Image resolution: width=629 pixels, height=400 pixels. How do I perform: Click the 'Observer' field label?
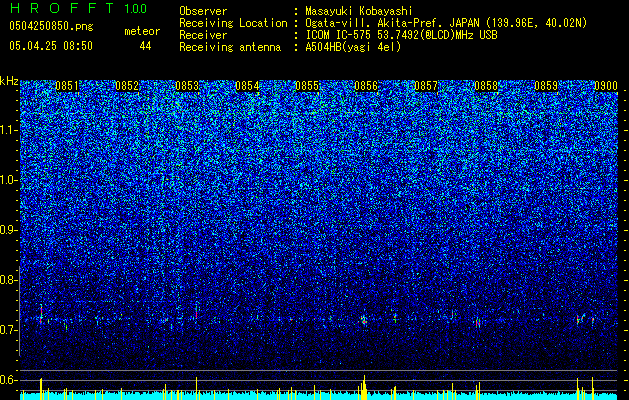point(203,11)
